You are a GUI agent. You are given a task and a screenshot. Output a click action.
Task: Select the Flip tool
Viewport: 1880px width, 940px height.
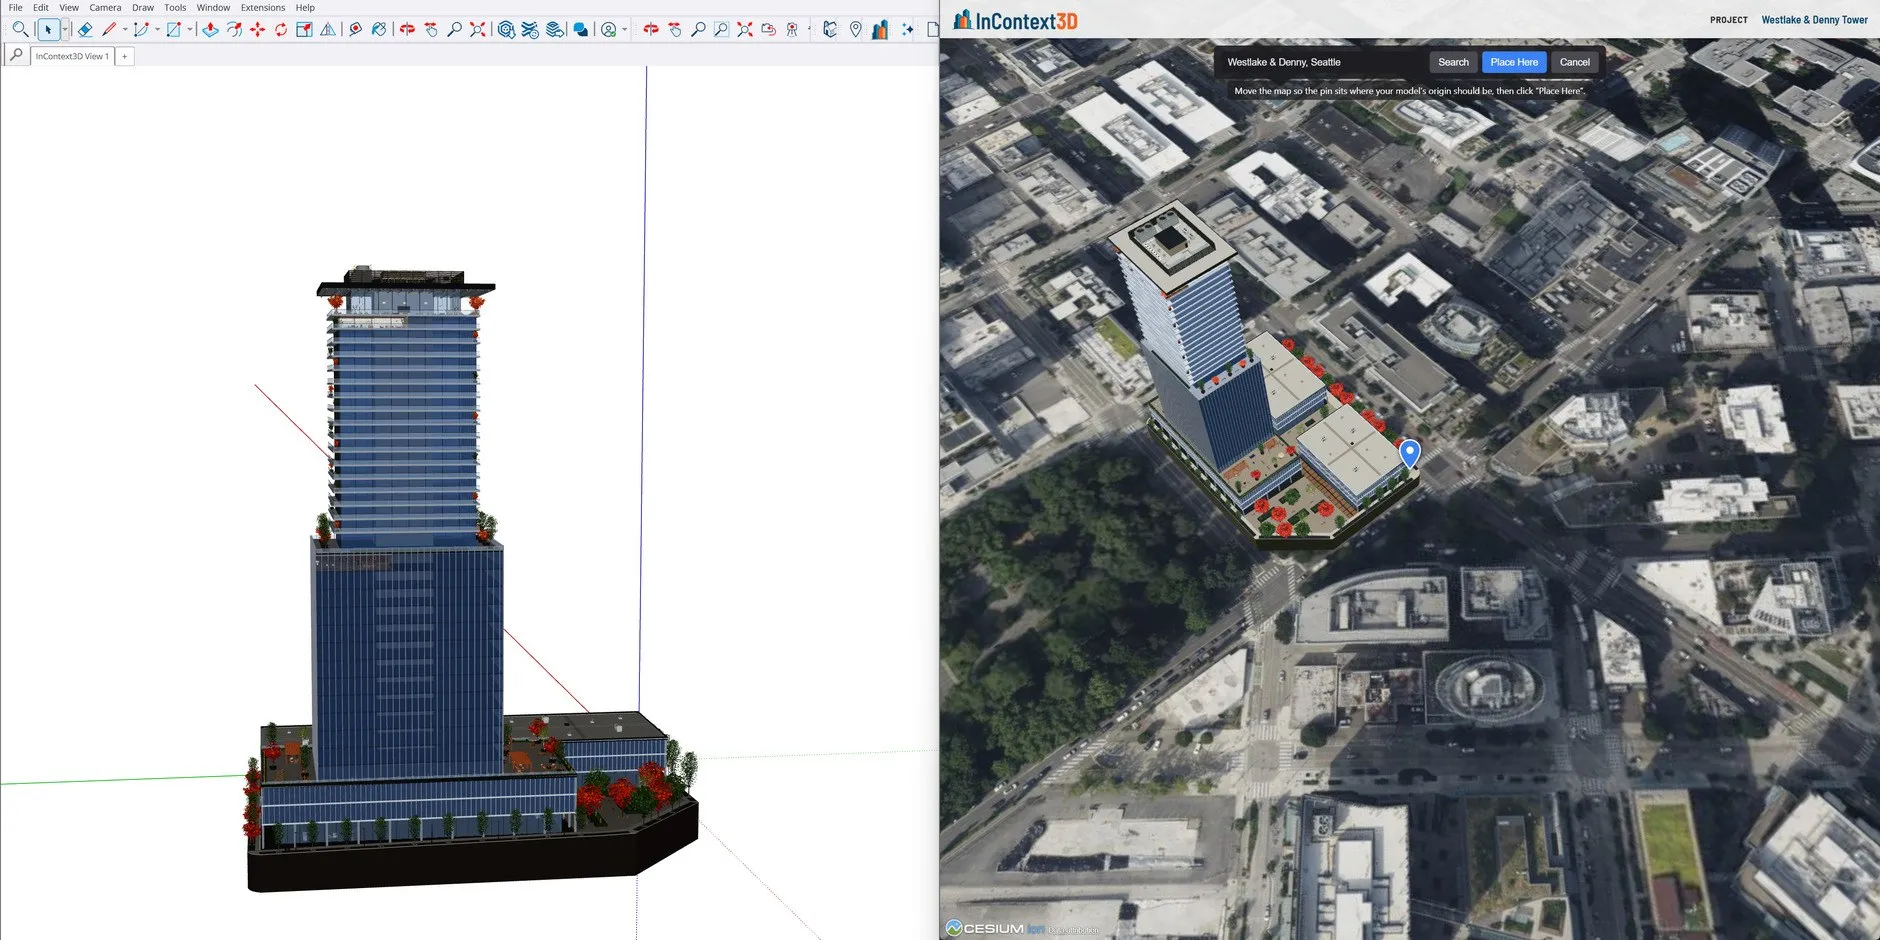click(x=328, y=30)
